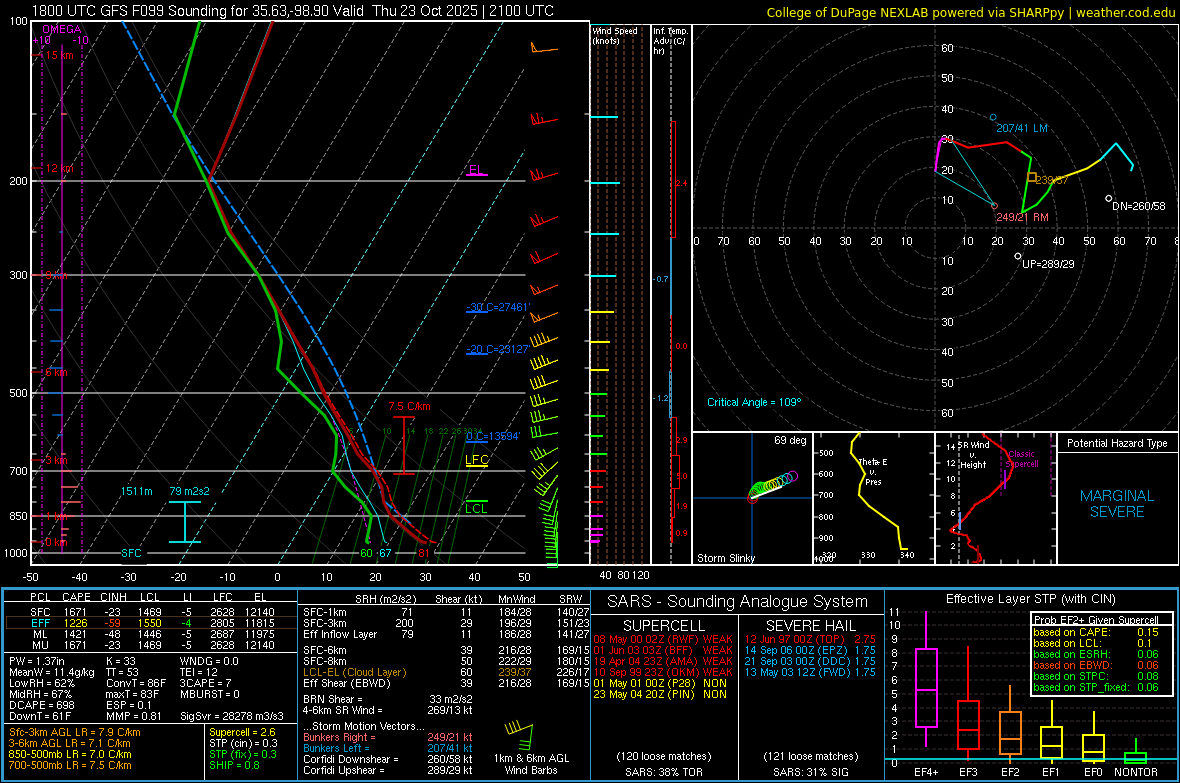This screenshot has height=783, width=1180.
Task: Click the SR Wind v. Height panel label
Action: click(x=973, y=455)
